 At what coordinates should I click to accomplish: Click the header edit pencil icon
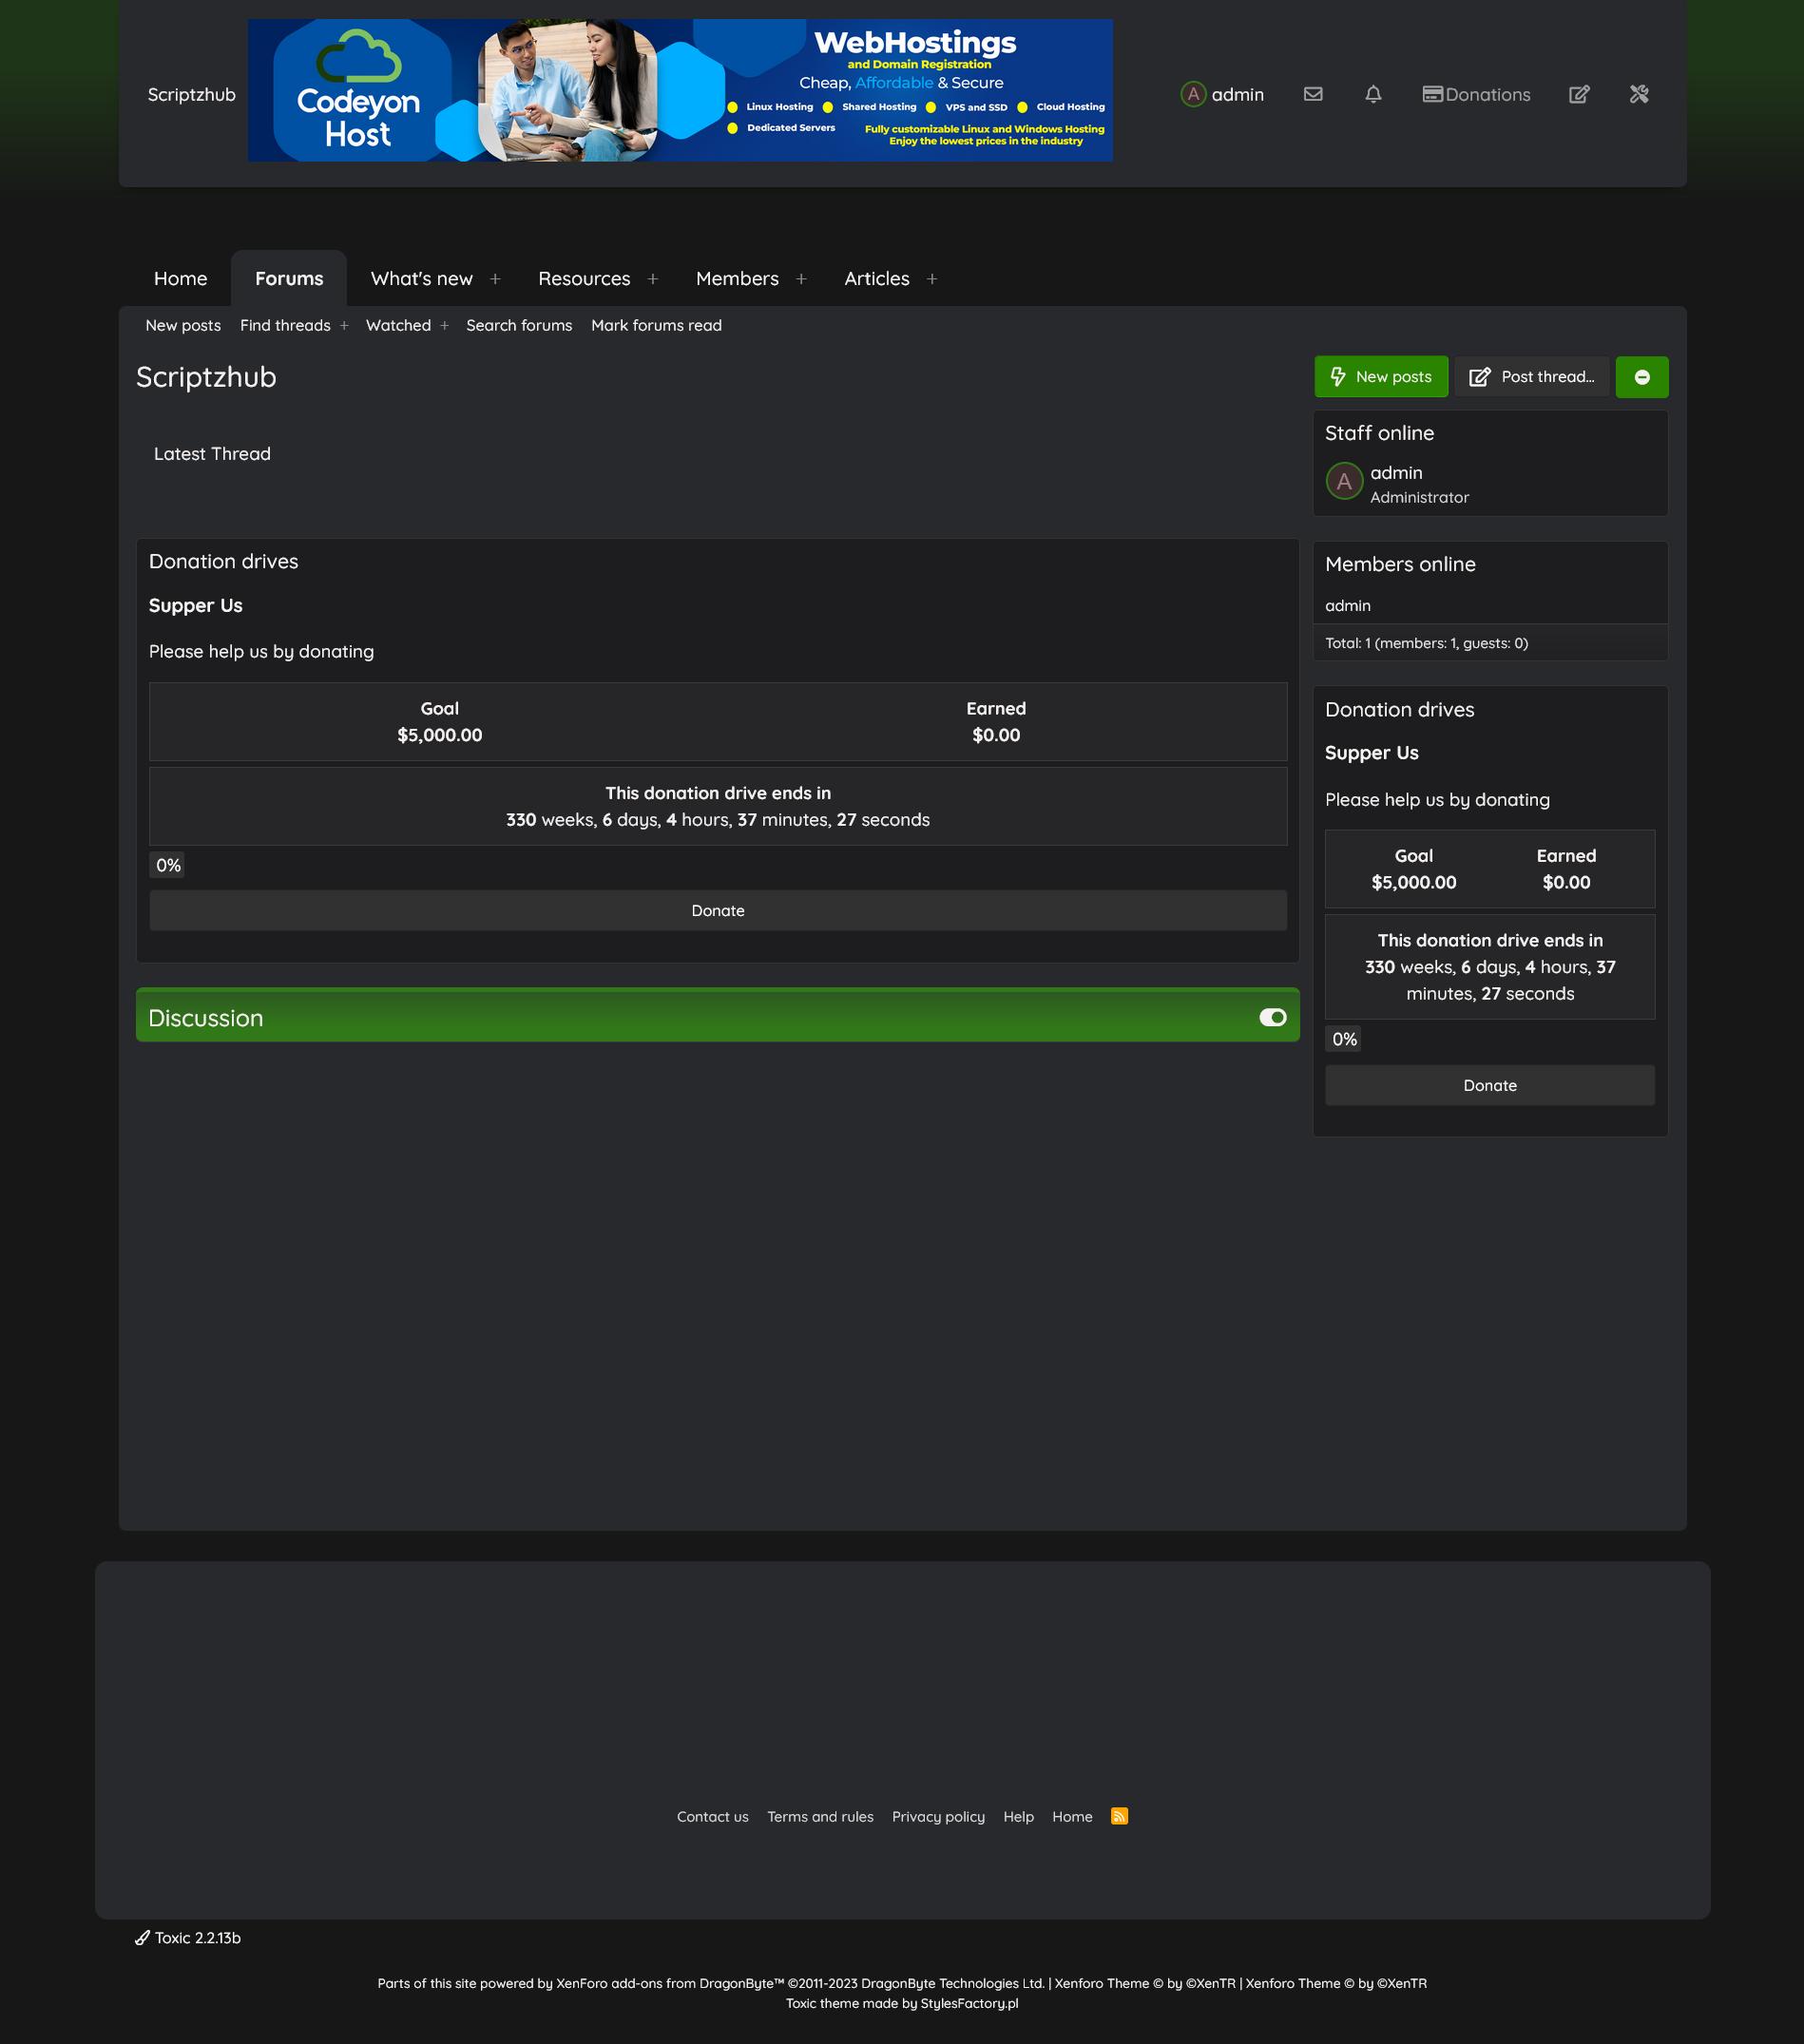1579,94
